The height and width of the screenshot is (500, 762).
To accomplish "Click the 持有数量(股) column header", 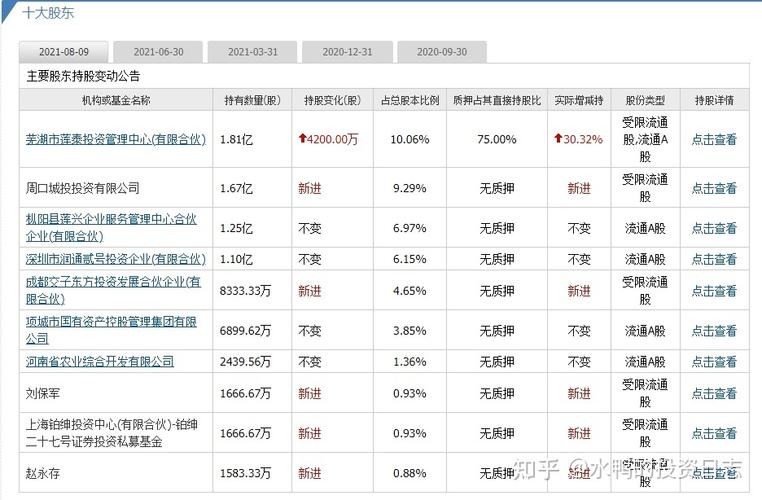I will coord(253,100).
